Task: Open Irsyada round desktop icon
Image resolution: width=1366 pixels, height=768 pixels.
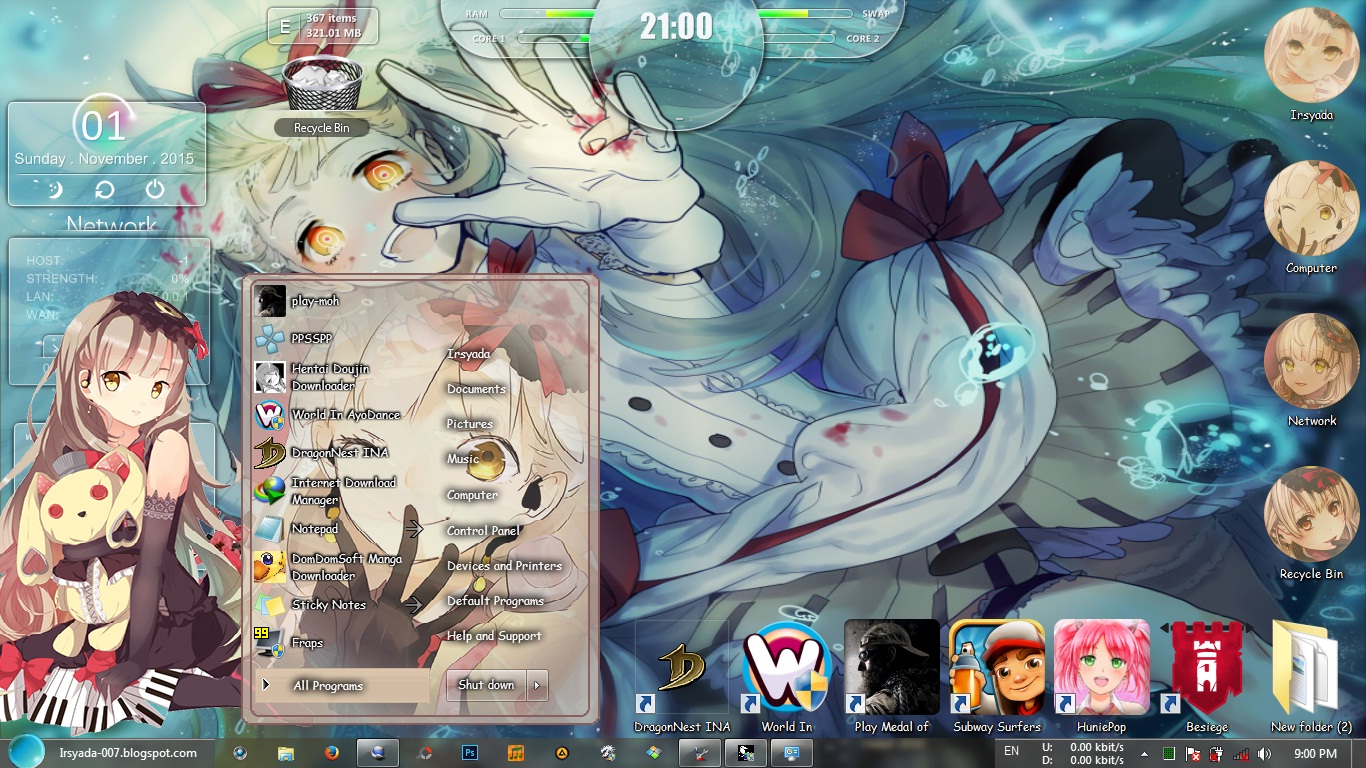Action: [x=1311, y=64]
